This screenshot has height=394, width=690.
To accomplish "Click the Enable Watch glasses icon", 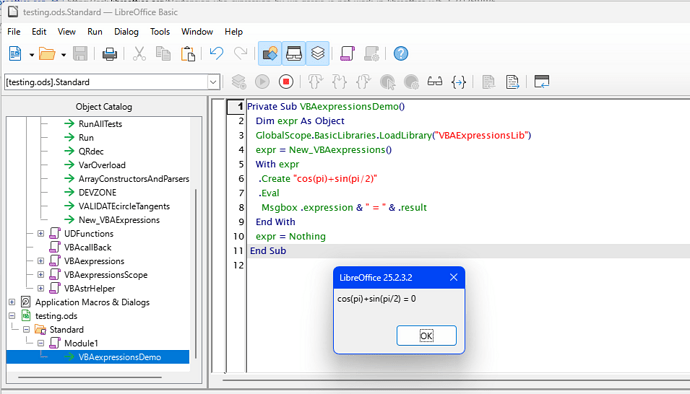I will pos(435,82).
